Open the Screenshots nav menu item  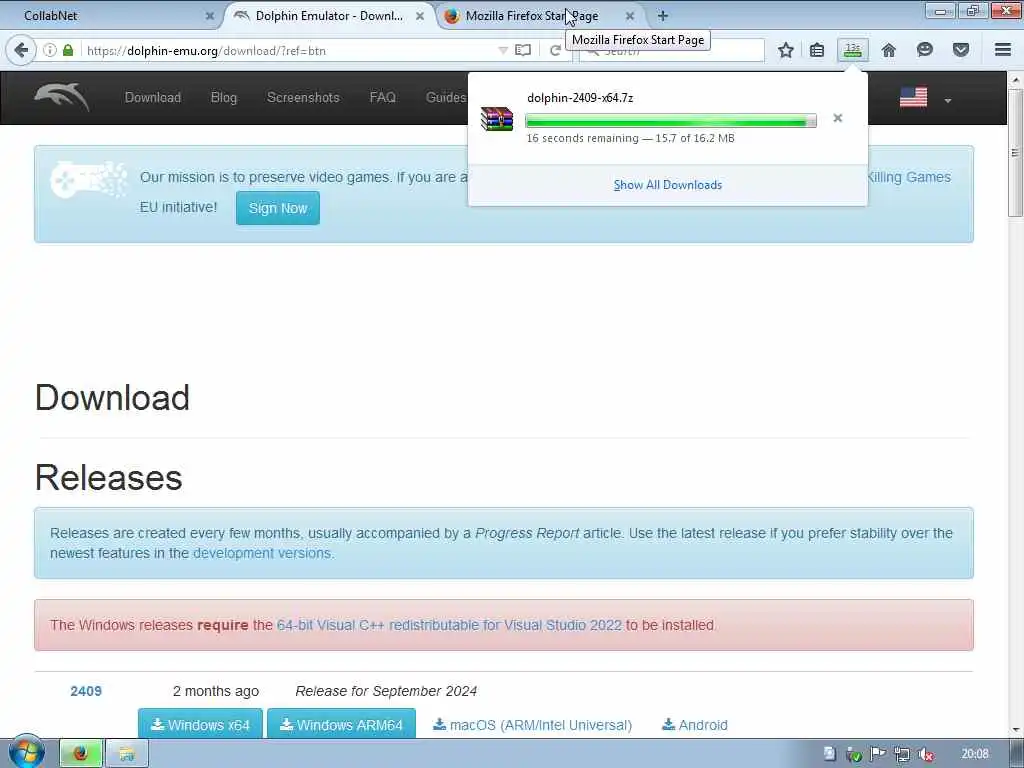[x=303, y=97]
